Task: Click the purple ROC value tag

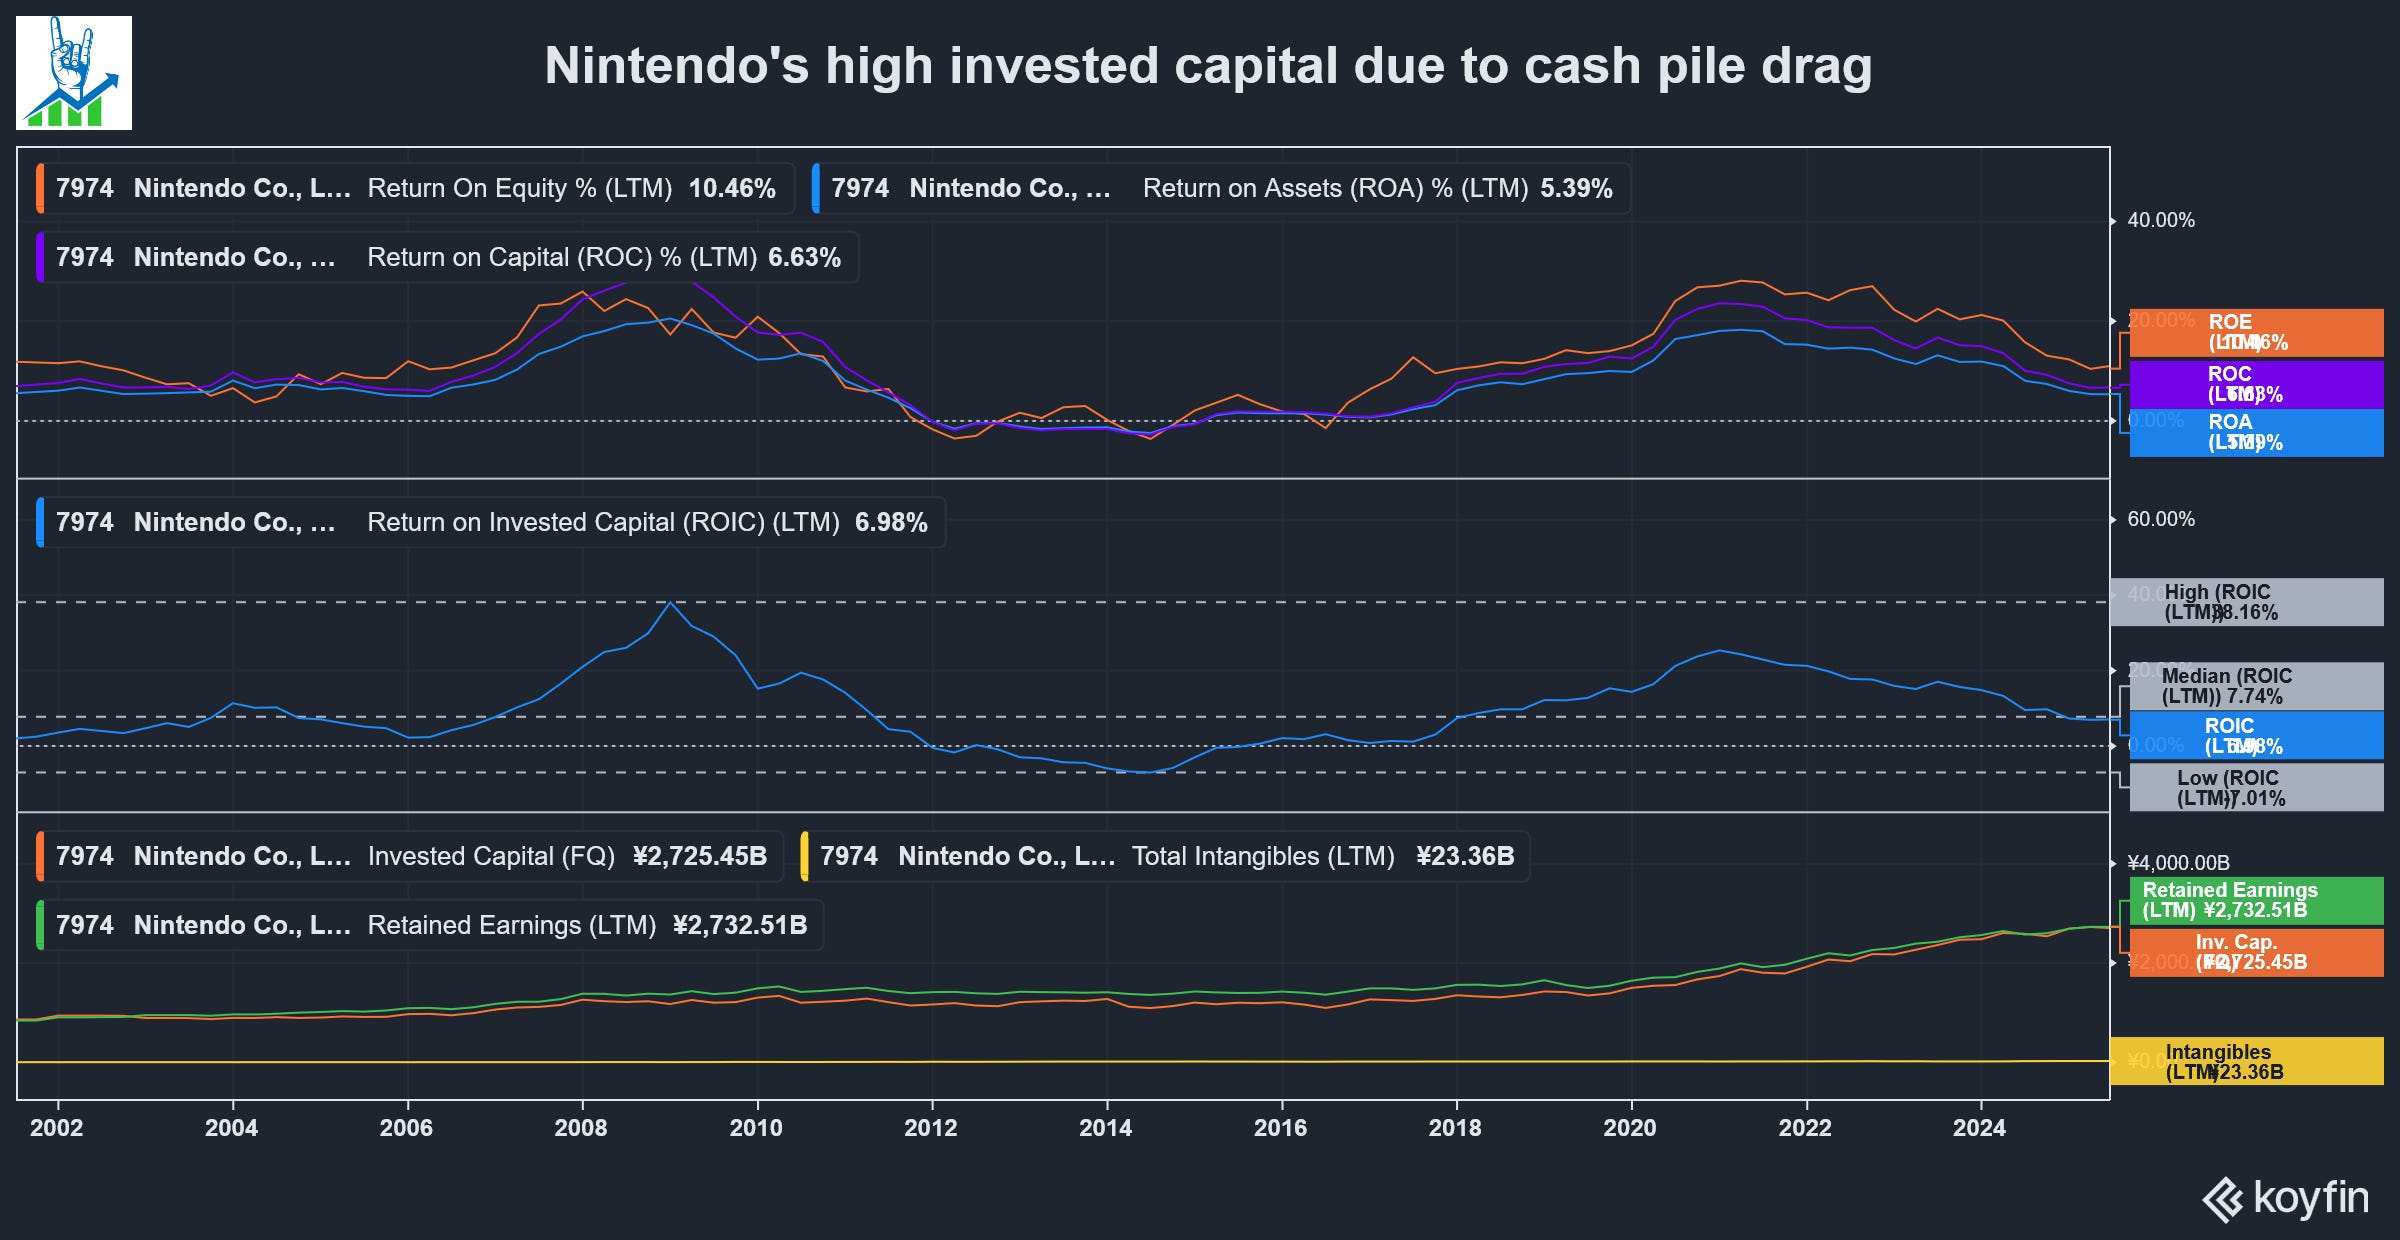Action: click(2256, 384)
